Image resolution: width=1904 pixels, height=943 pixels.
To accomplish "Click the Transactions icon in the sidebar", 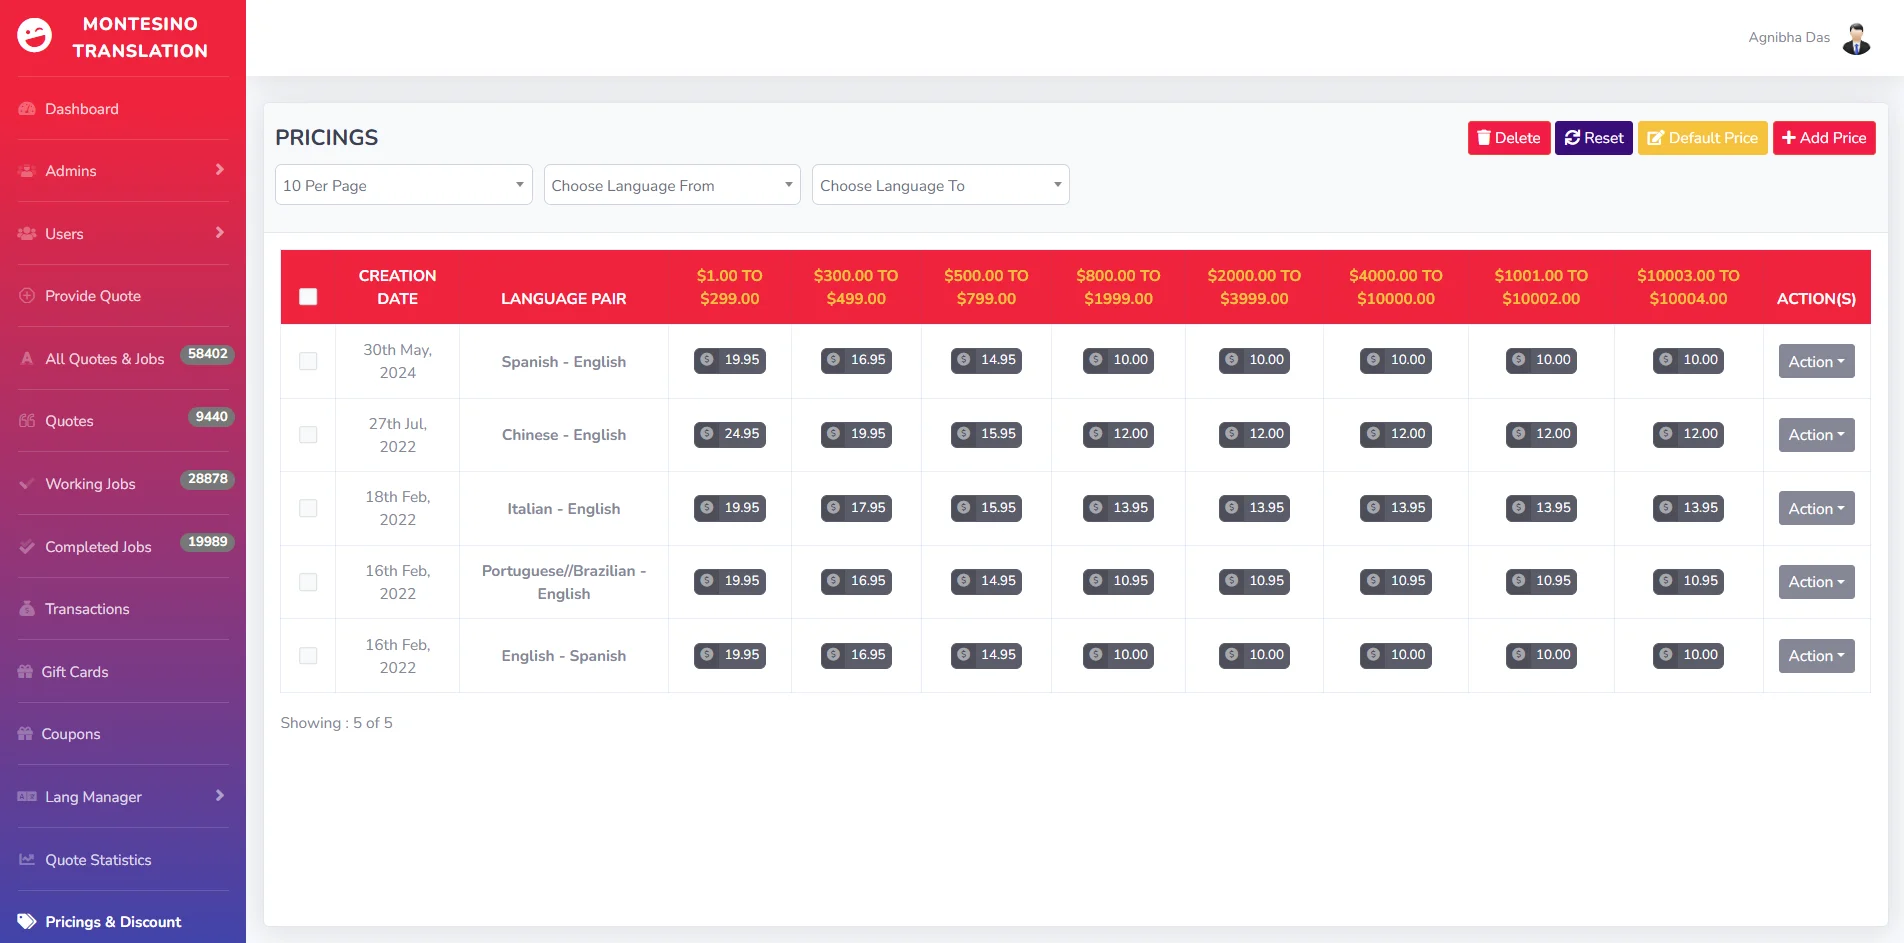I will click(x=27, y=609).
